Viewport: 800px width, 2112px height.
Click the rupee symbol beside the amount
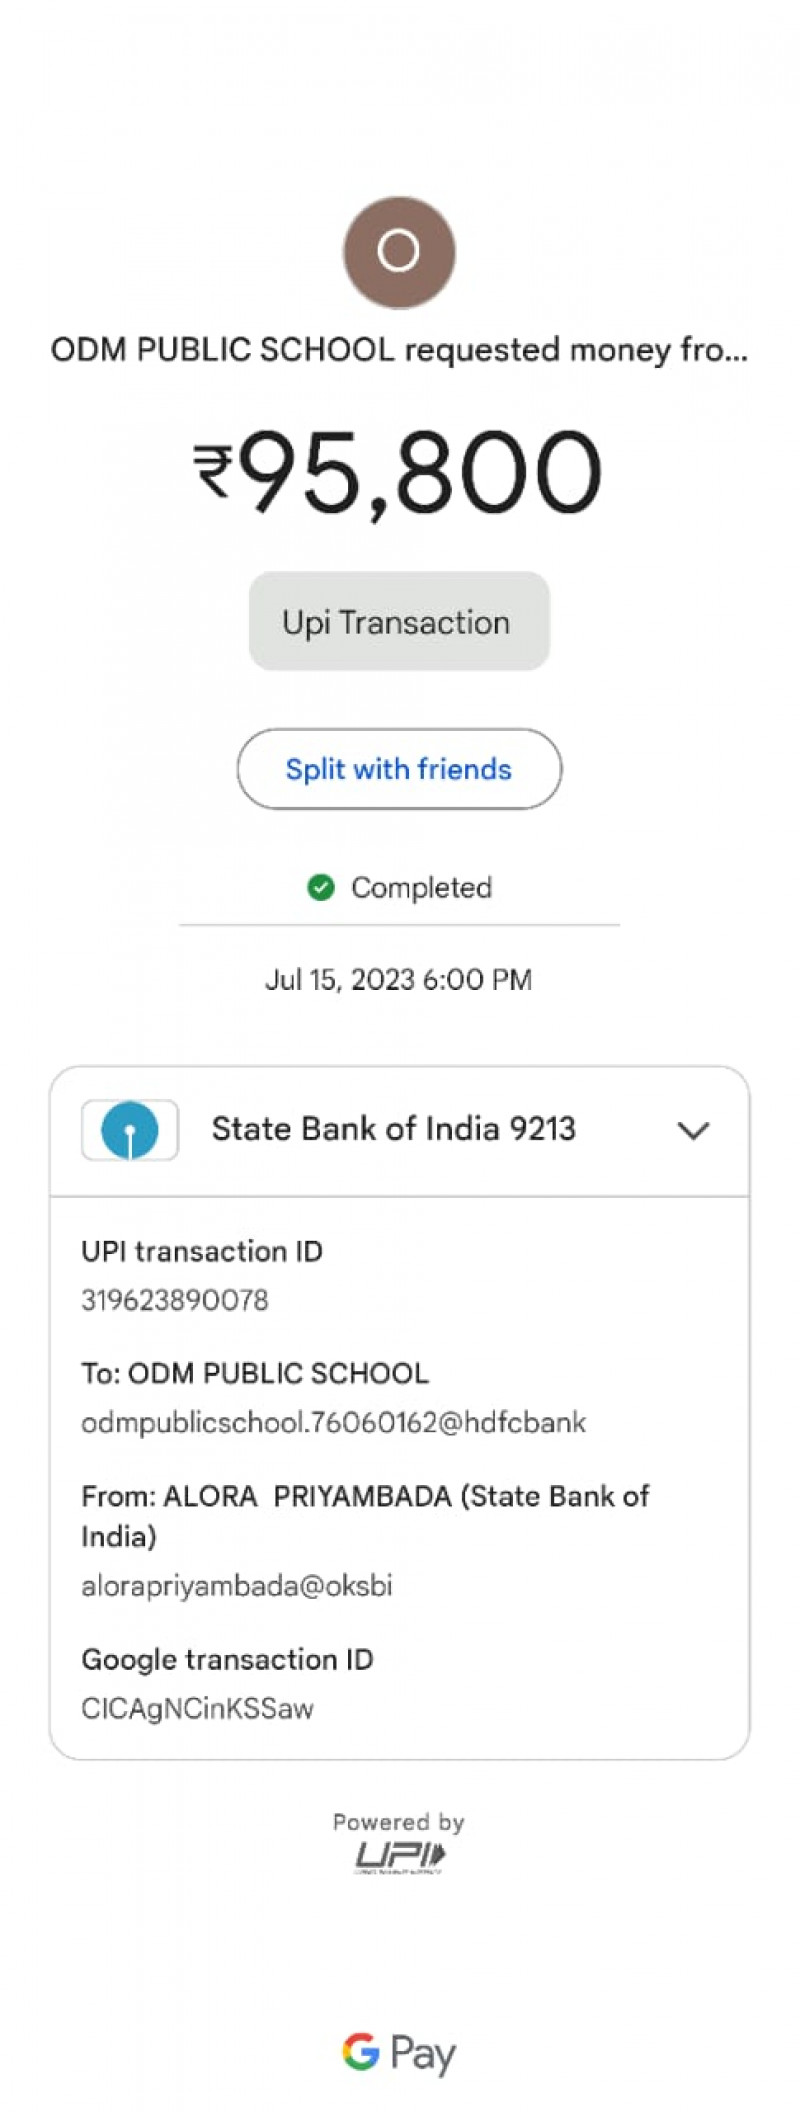tap(213, 471)
